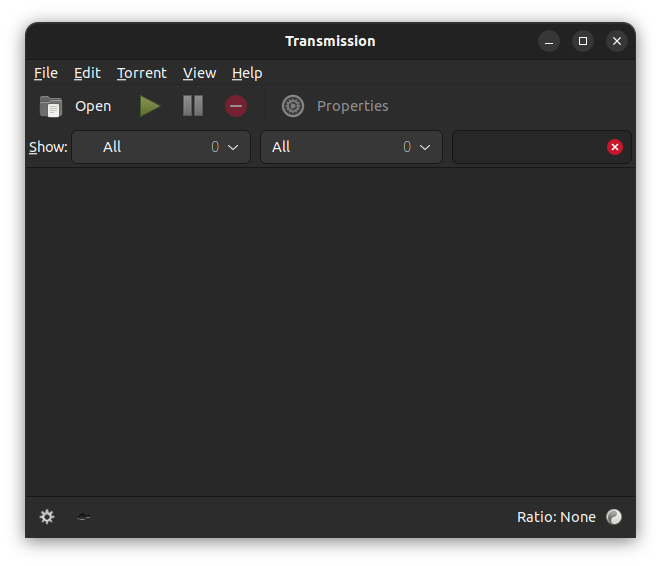This screenshot has height=566, width=661.
Task: Clear the filter text with red X
Action: tap(615, 147)
